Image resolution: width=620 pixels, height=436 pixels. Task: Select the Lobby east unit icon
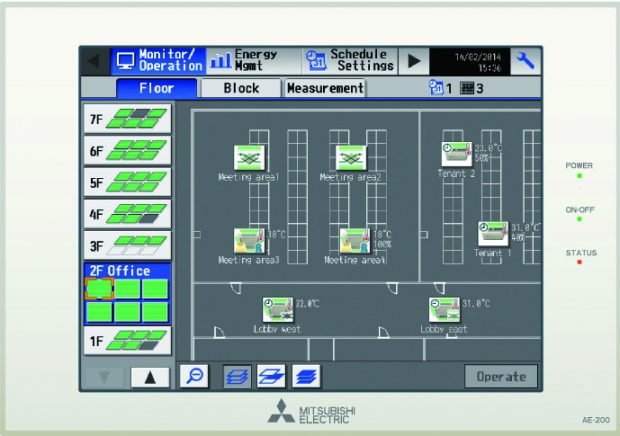coord(444,310)
